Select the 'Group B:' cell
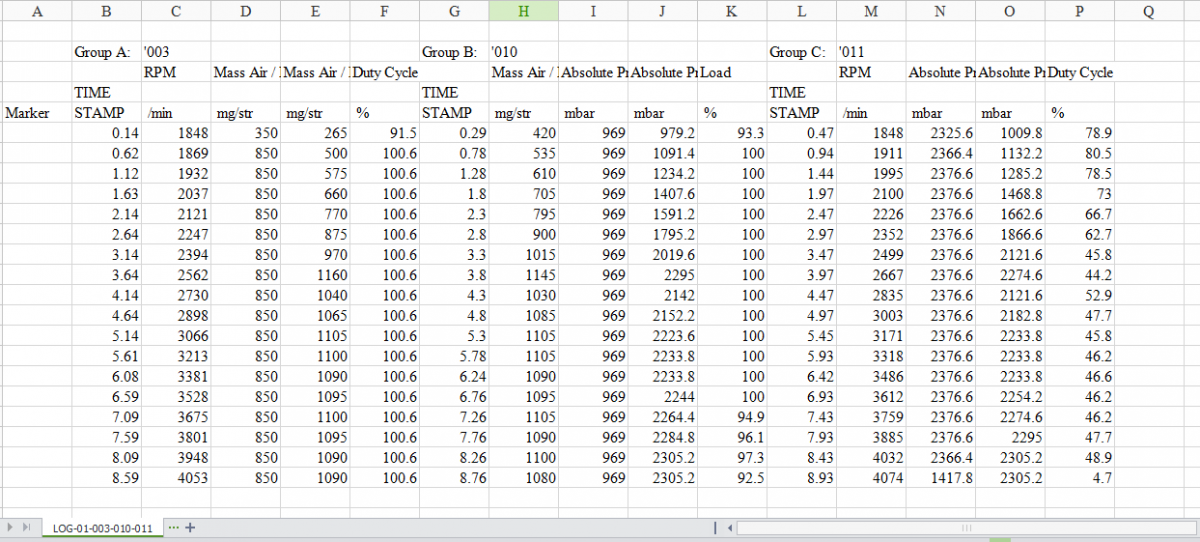Viewport: 1200px width, 542px height. 453,52
